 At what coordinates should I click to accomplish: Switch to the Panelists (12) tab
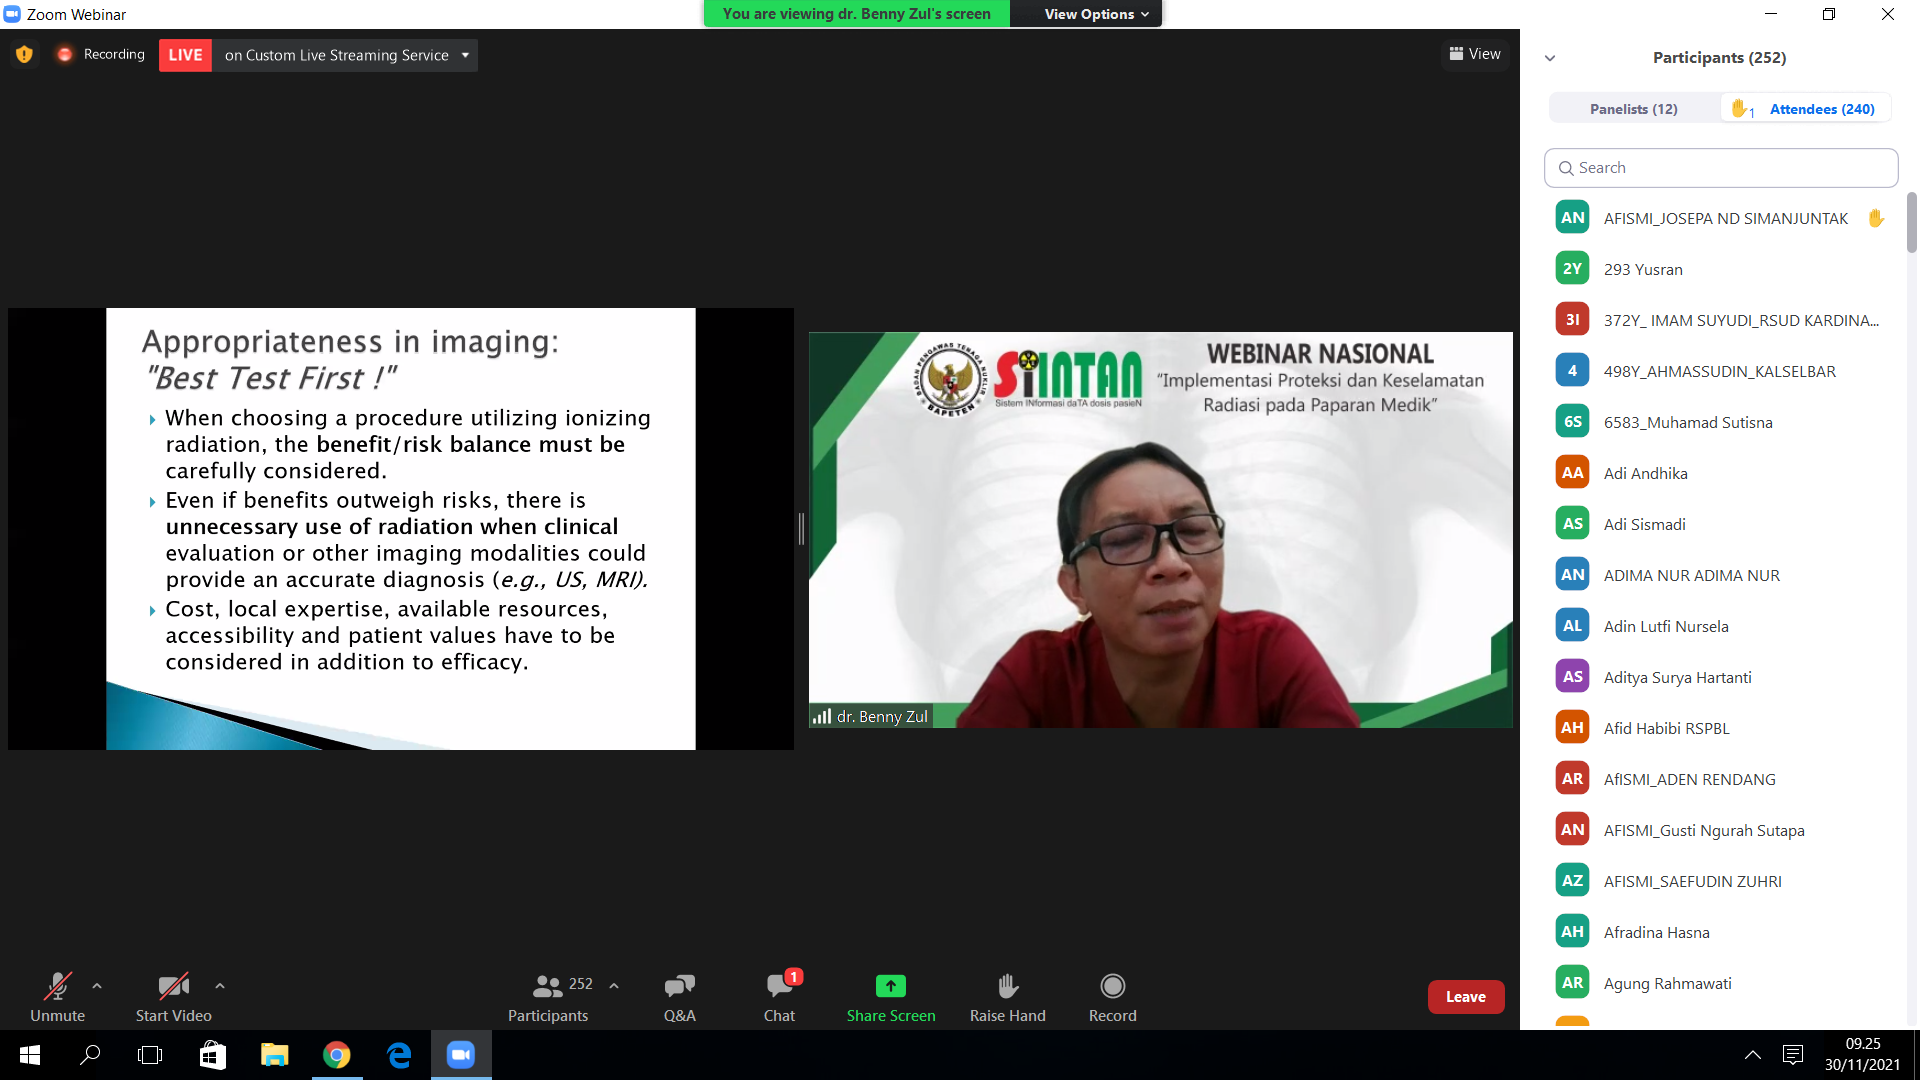coord(1634,109)
